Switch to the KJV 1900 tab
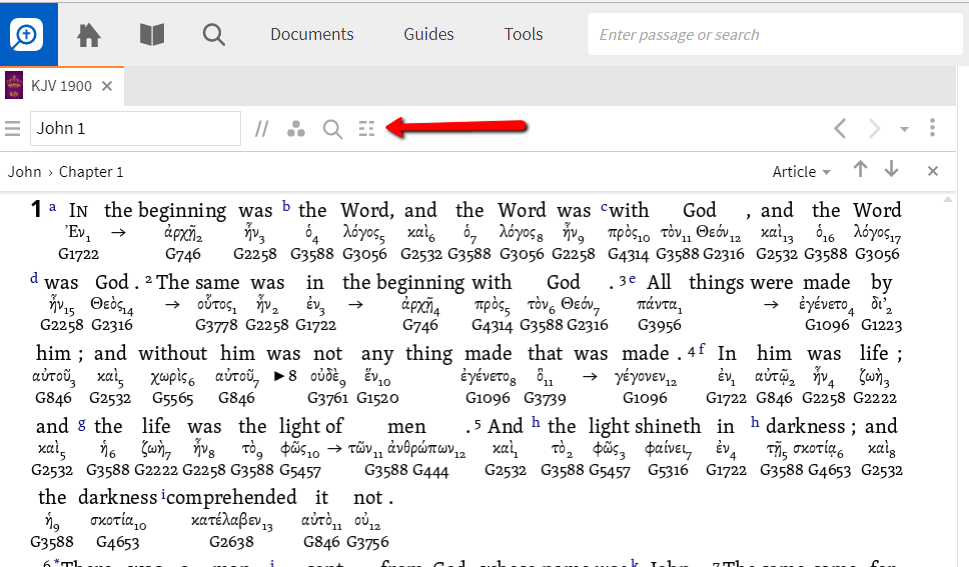This screenshot has width=969, height=567. (x=61, y=86)
